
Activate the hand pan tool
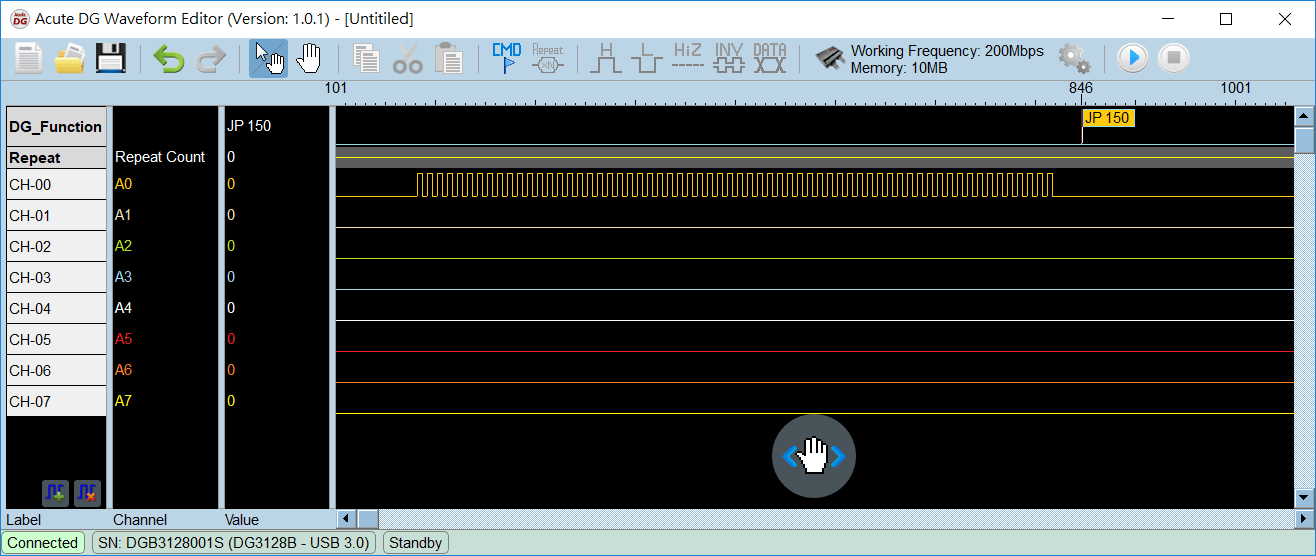[x=309, y=59]
